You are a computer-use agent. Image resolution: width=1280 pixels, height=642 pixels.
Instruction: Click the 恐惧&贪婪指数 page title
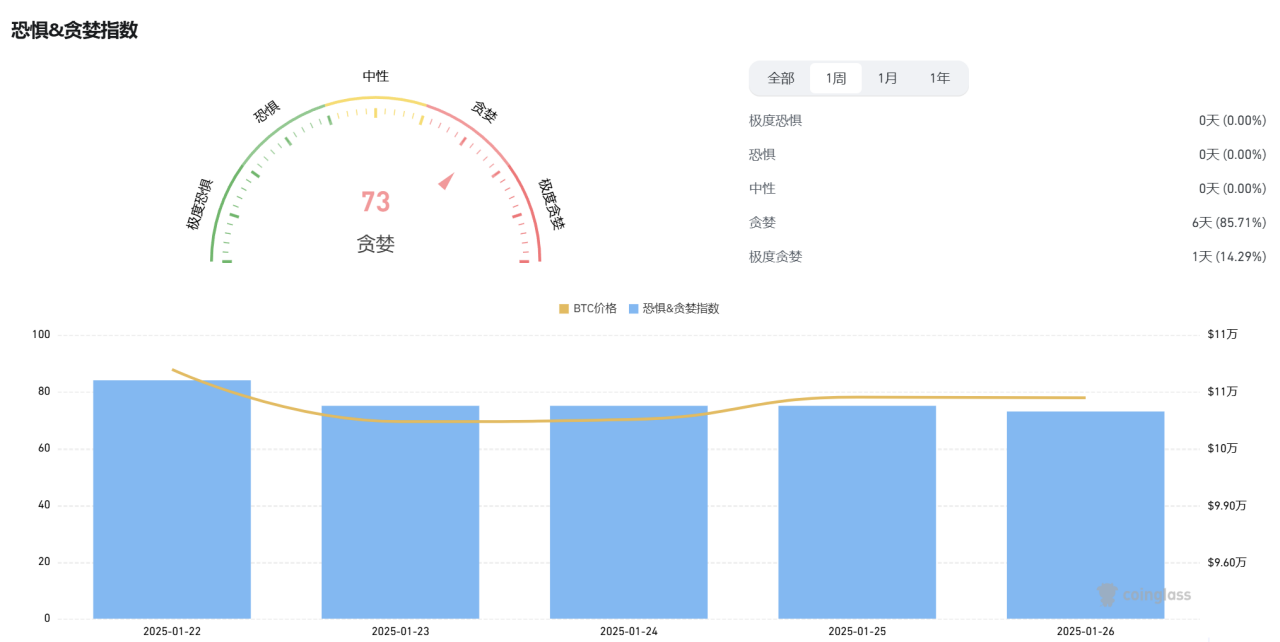(74, 30)
